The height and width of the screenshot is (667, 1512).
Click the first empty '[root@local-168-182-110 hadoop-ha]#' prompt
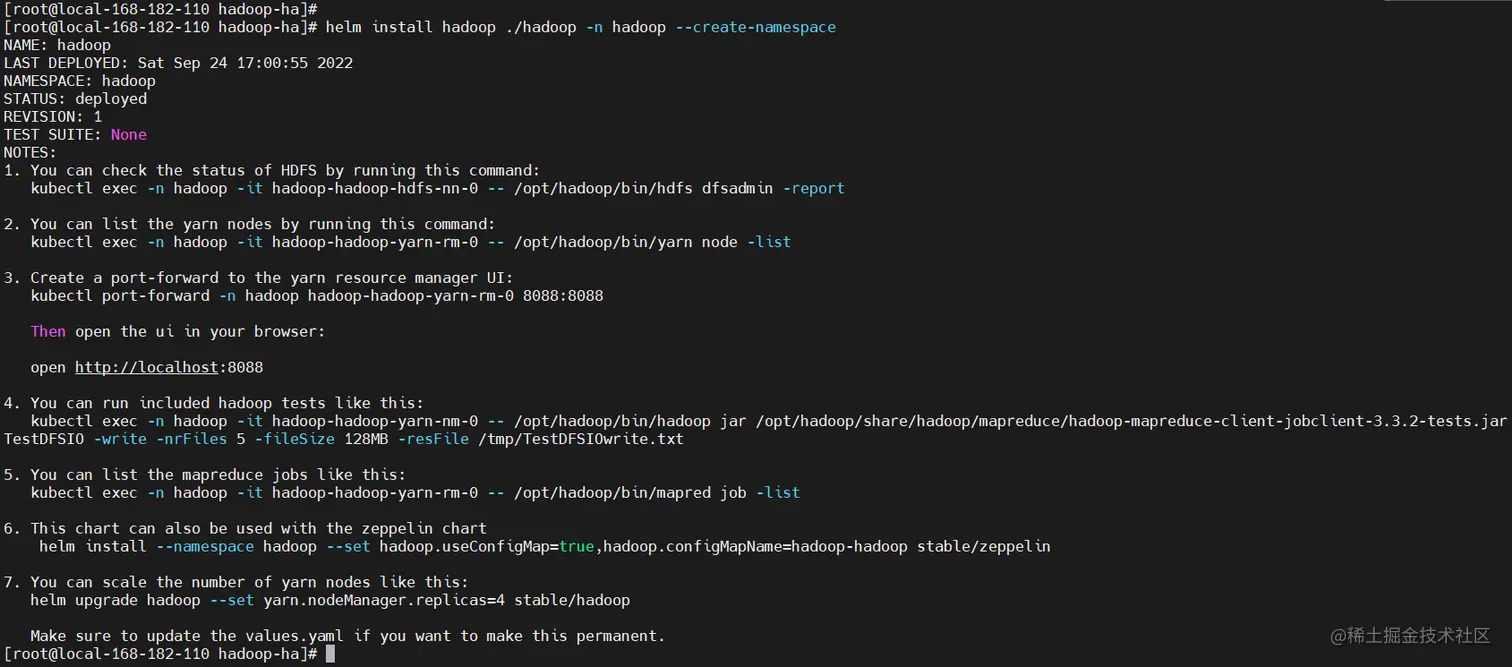[160, 8]
